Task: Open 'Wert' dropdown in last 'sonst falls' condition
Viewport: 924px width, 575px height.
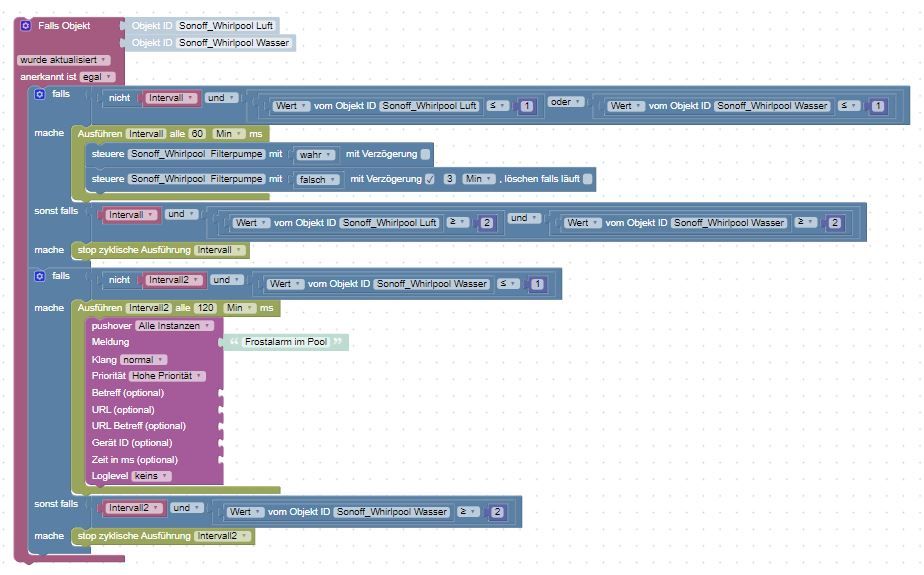Action: coord(245,512)
